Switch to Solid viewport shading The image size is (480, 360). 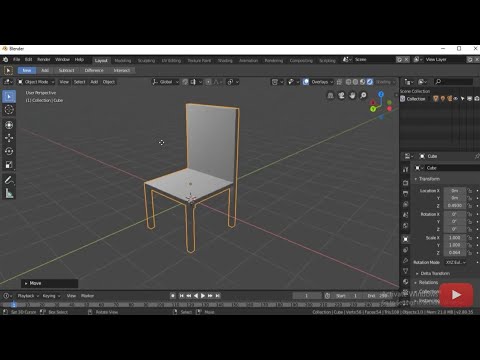[356, 82]
